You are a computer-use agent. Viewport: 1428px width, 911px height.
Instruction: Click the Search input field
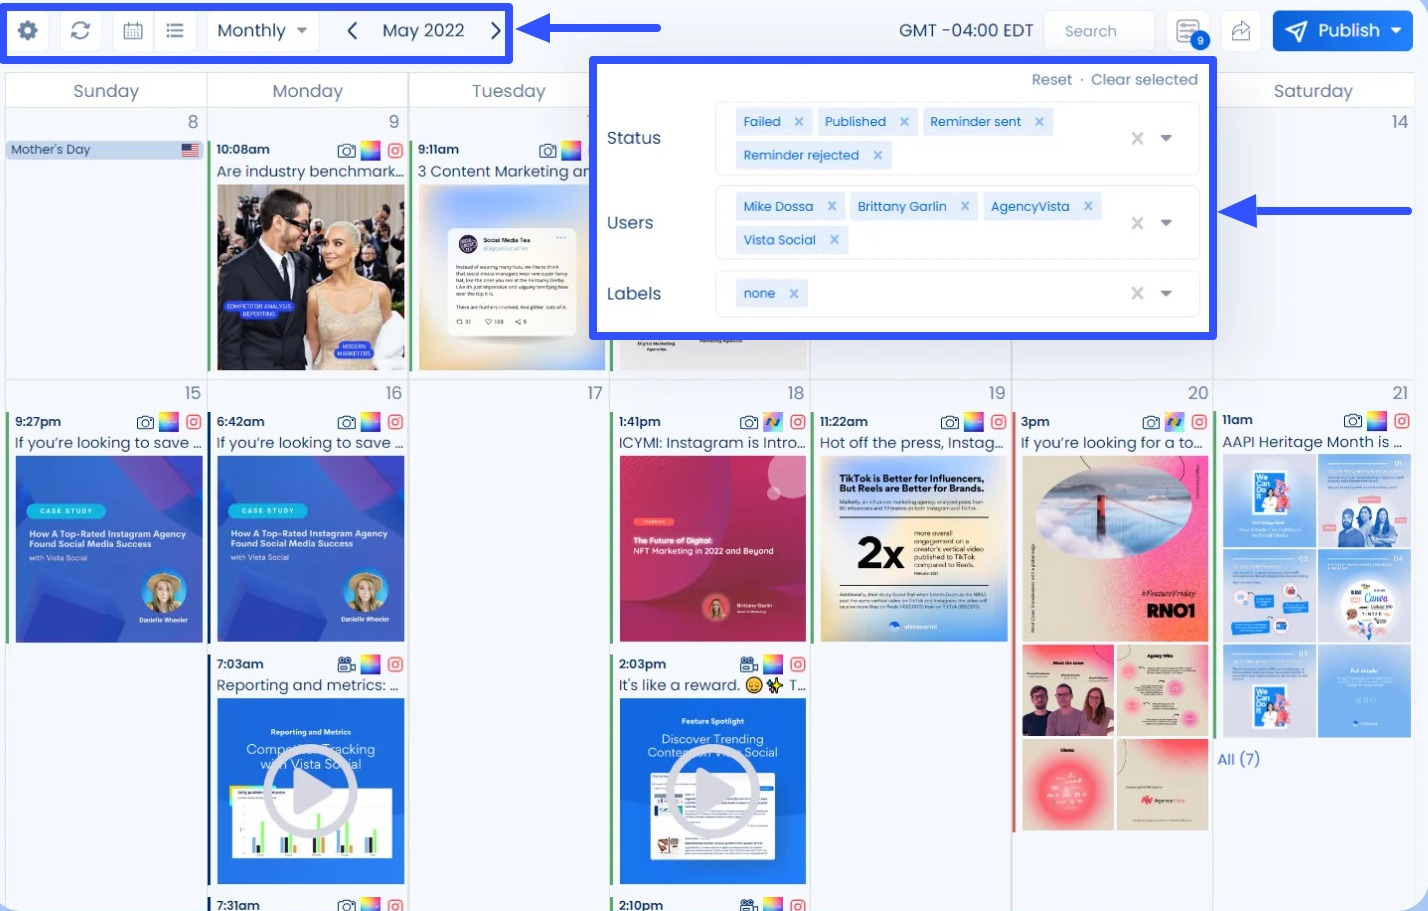[x=1098, y=30]
